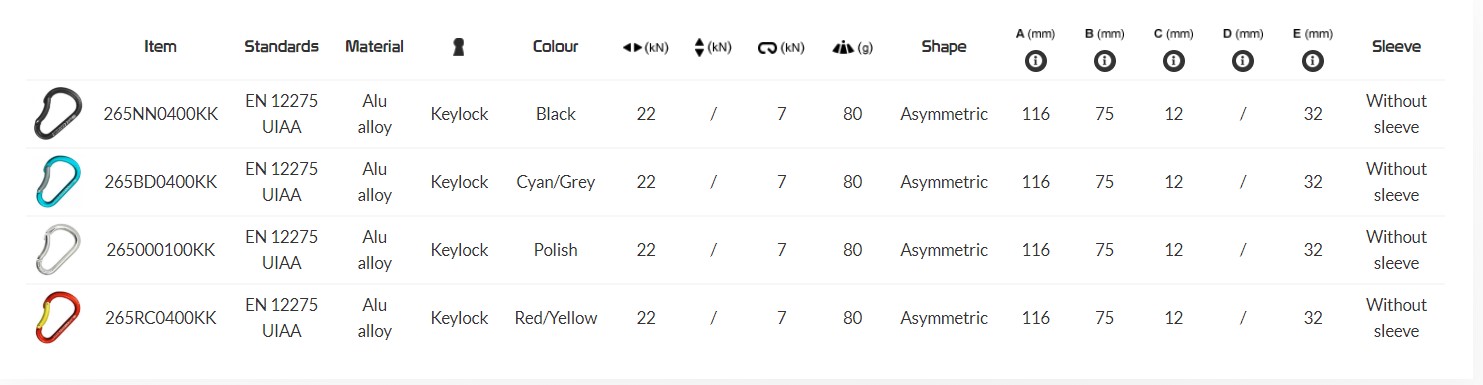
Task: Show info for the E (mm) column
Action: click(x=1313, y=61)
